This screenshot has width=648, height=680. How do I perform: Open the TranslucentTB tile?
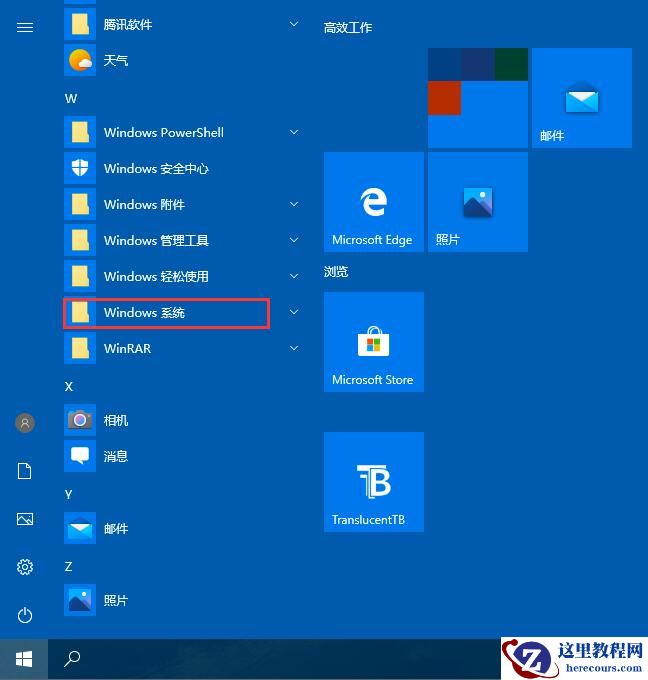click(373, 482)
